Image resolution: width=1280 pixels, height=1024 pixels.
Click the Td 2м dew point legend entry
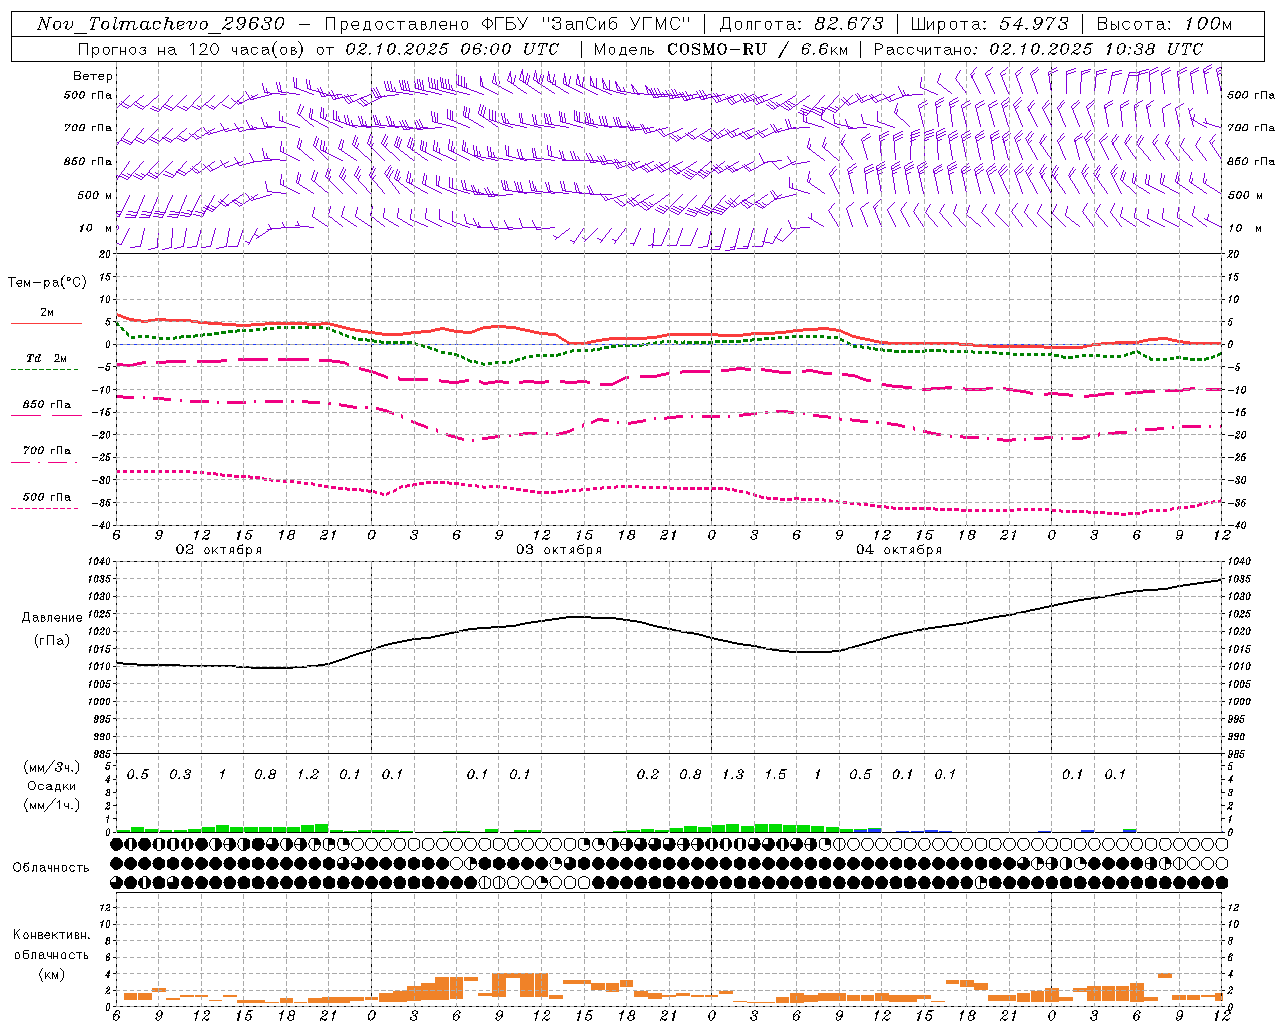click(x=47, y=358)
